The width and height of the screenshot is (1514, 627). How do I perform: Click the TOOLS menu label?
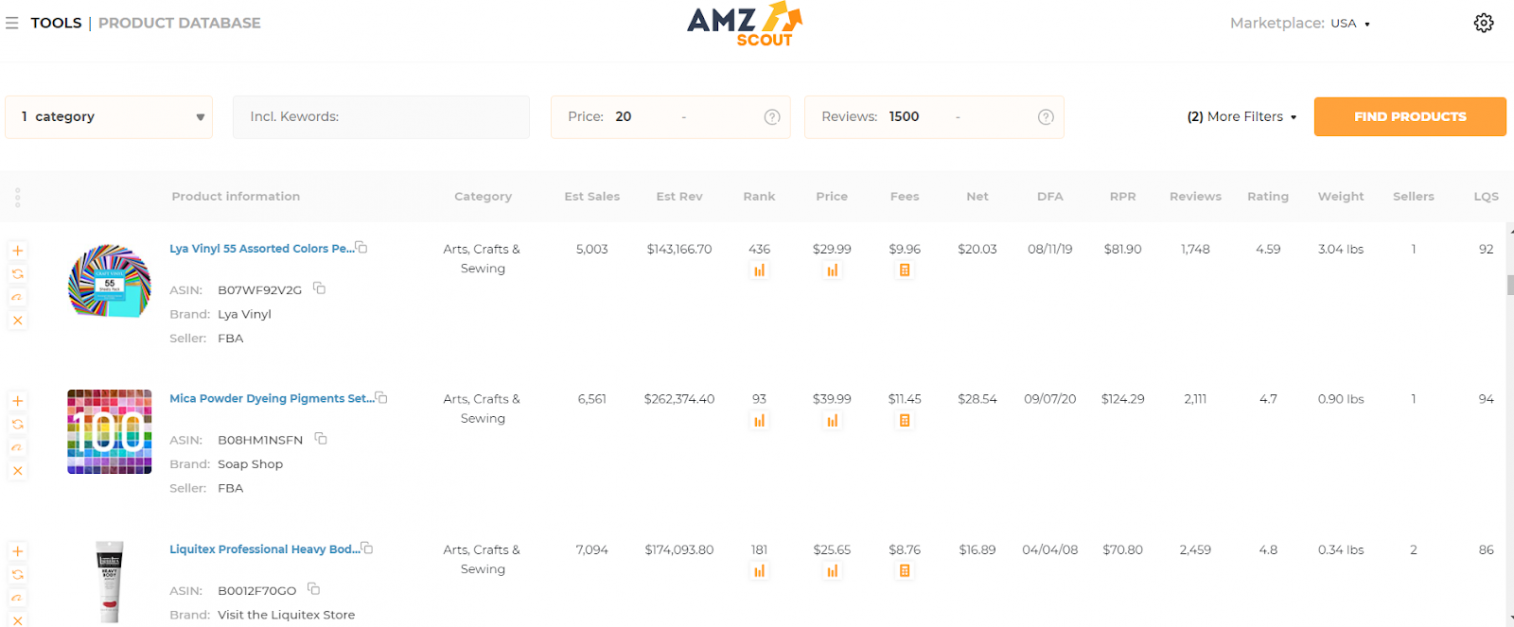pos(56,23)
